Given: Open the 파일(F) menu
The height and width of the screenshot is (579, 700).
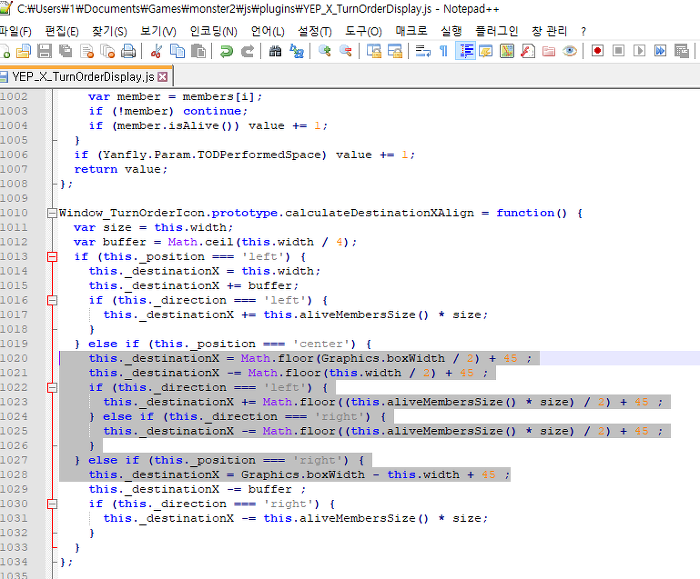Looking at the screenshot, I should 15,31.
